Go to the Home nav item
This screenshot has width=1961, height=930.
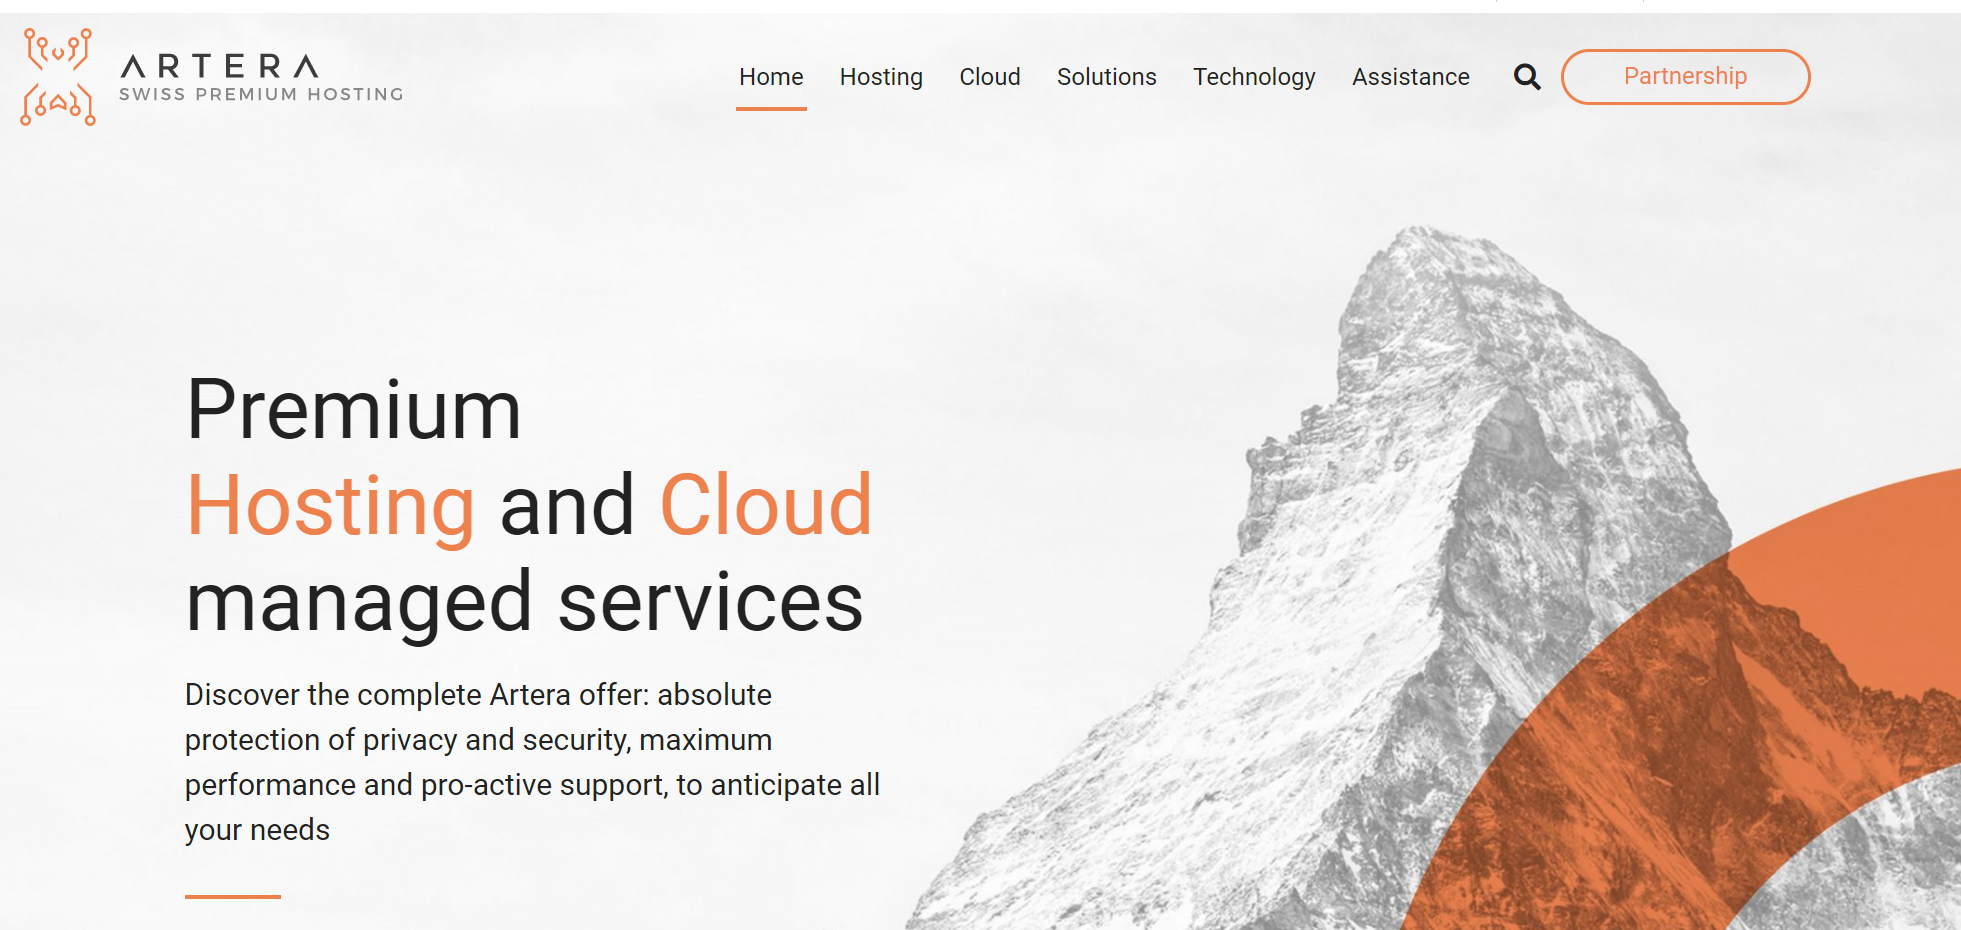click(x=771, y=77)
